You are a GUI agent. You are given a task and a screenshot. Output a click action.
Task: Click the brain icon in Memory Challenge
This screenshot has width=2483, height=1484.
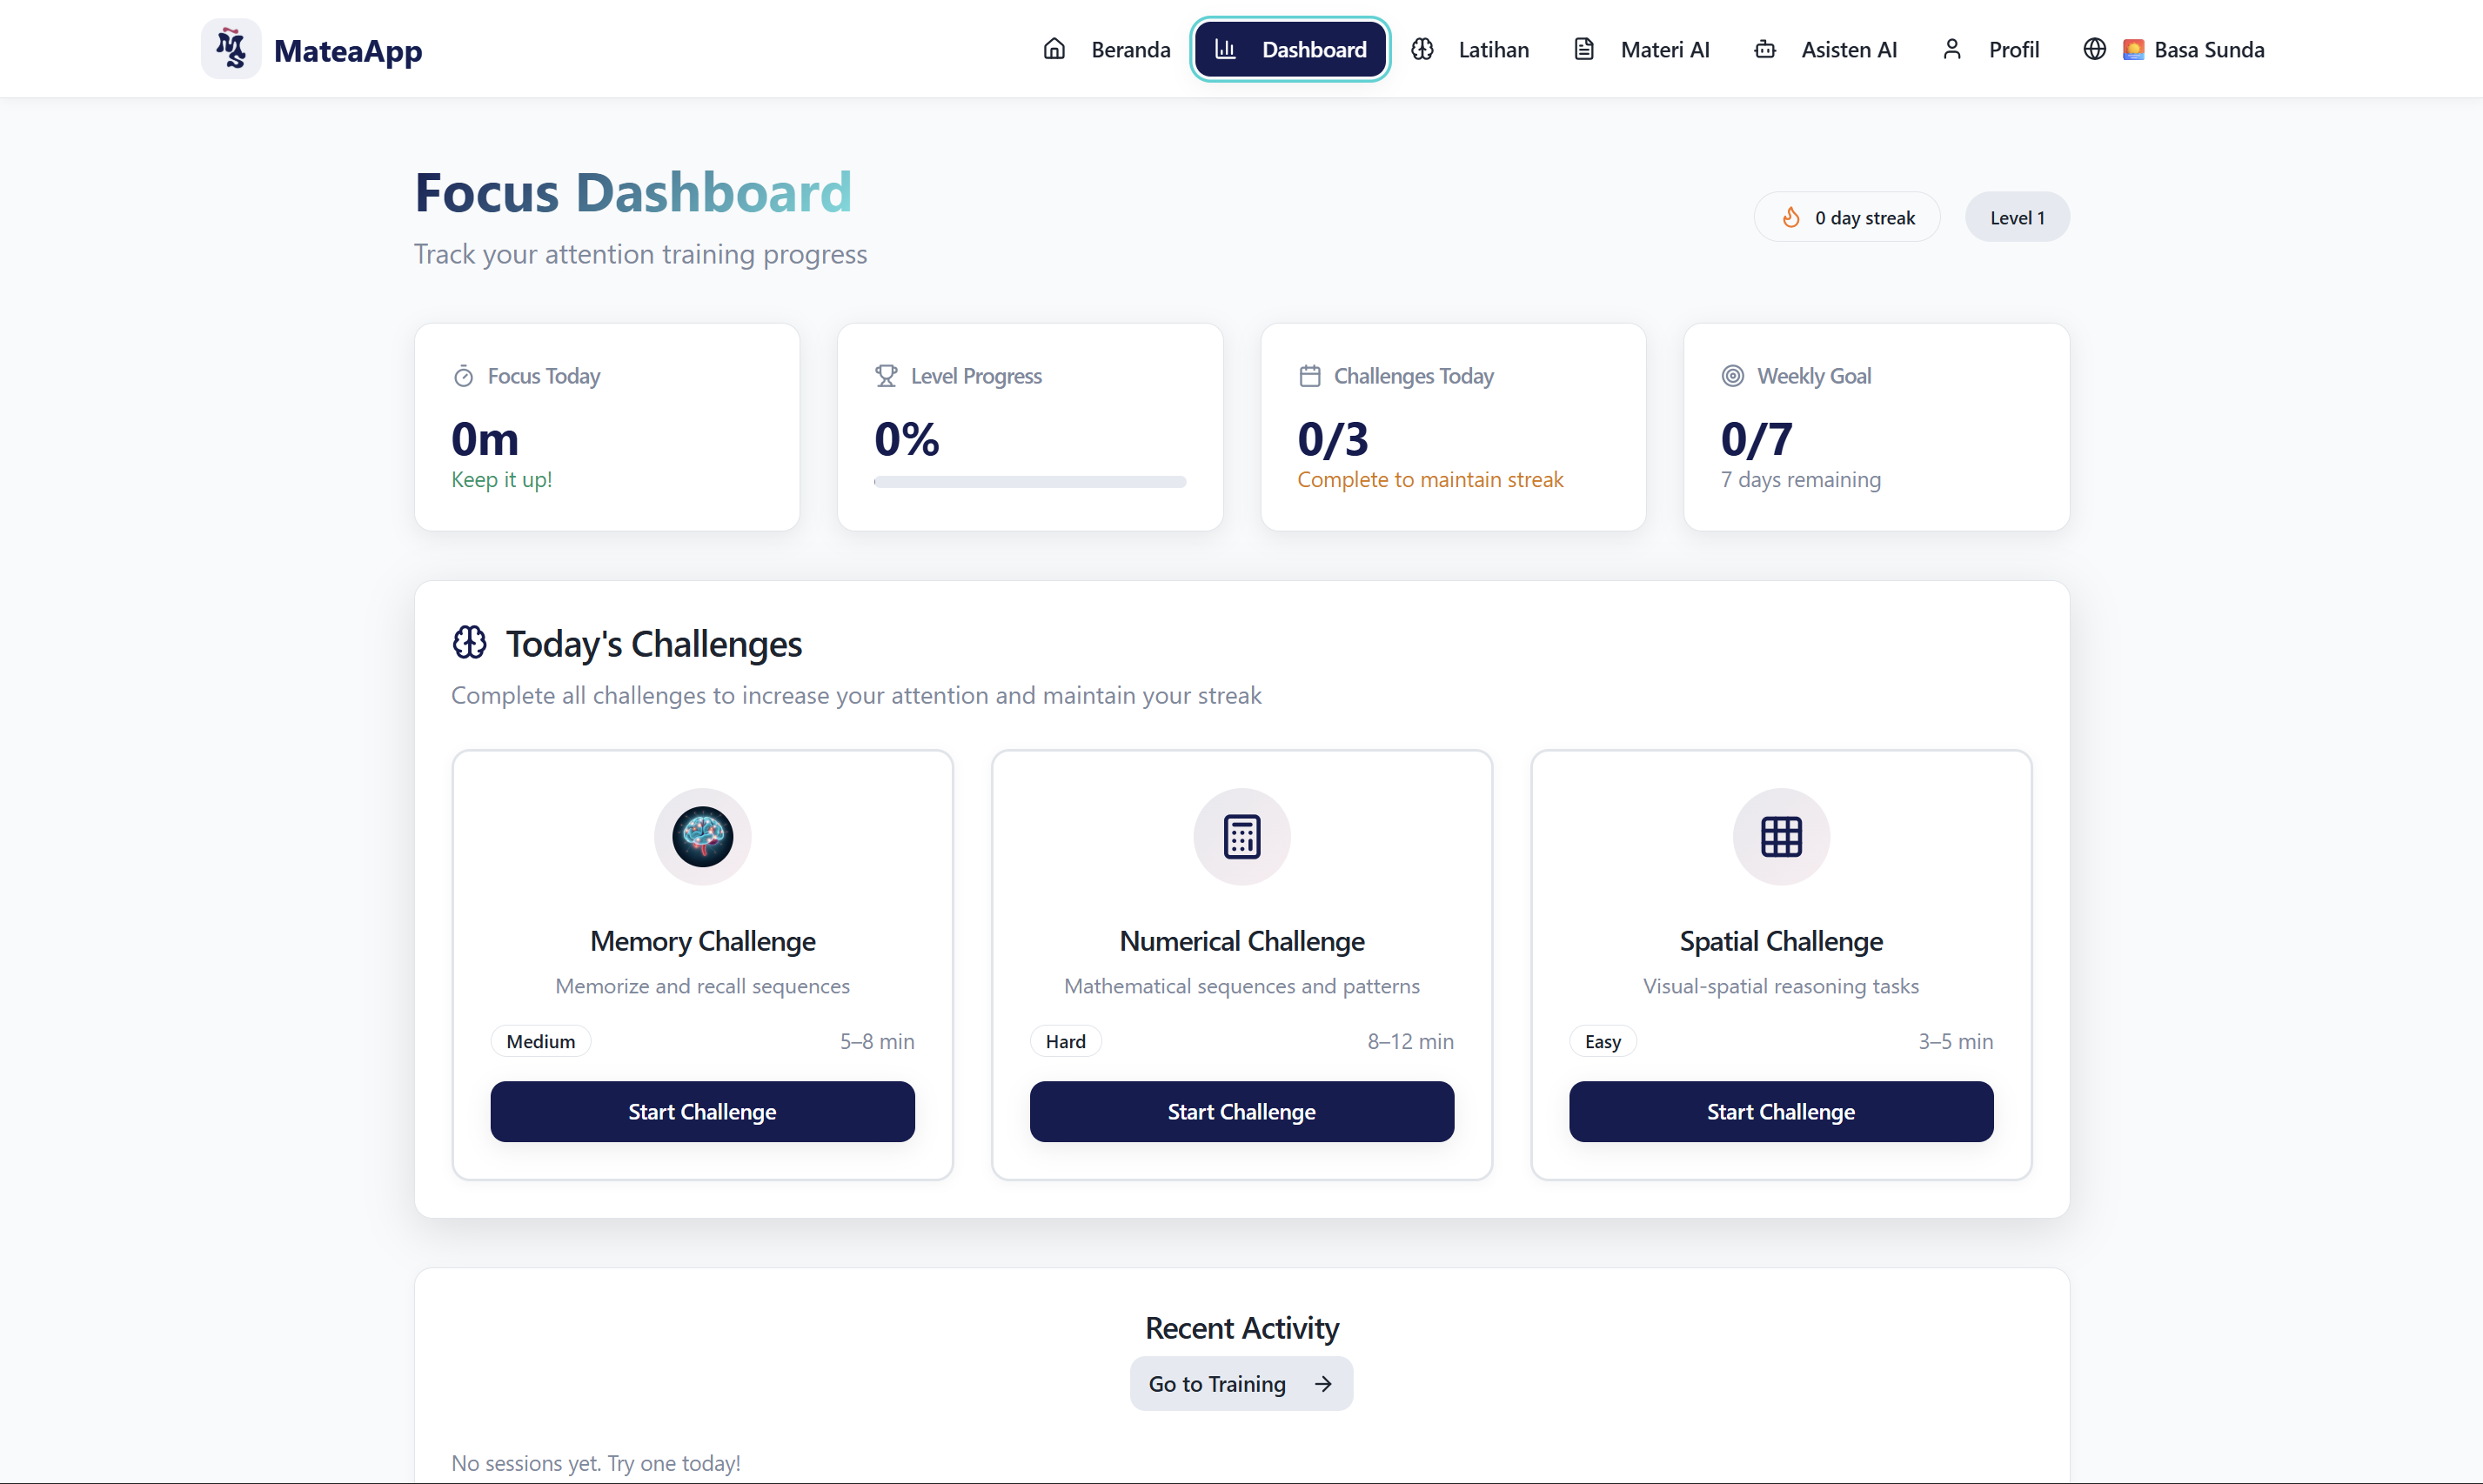(702, 836)
